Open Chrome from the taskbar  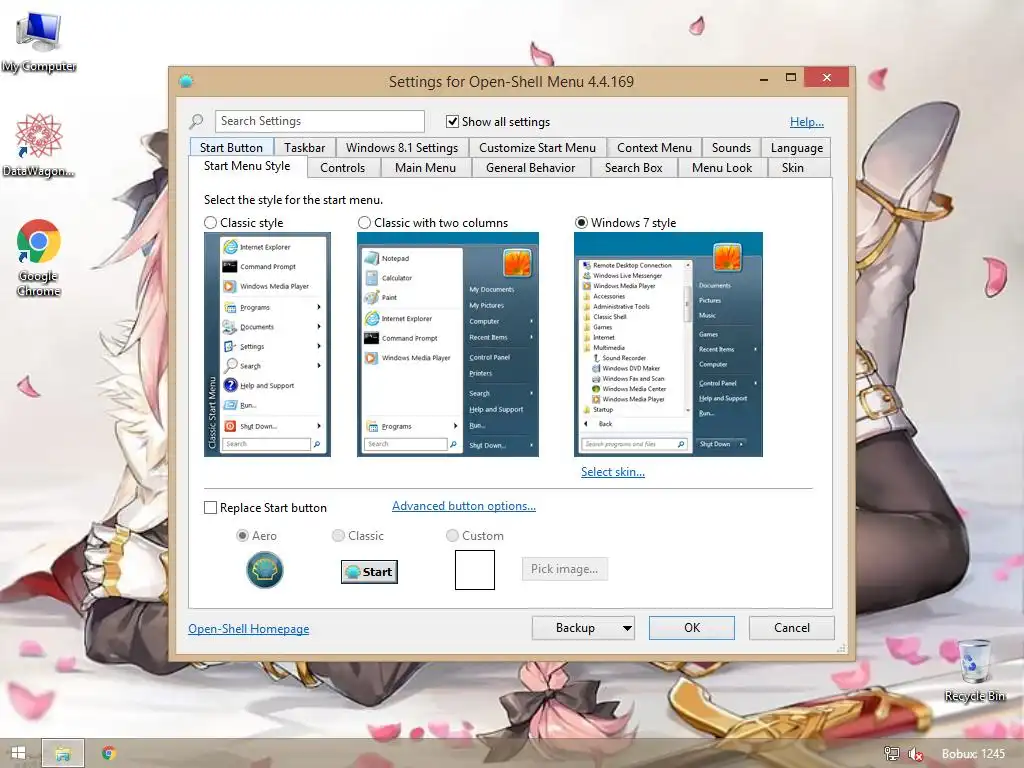[109, 753]
